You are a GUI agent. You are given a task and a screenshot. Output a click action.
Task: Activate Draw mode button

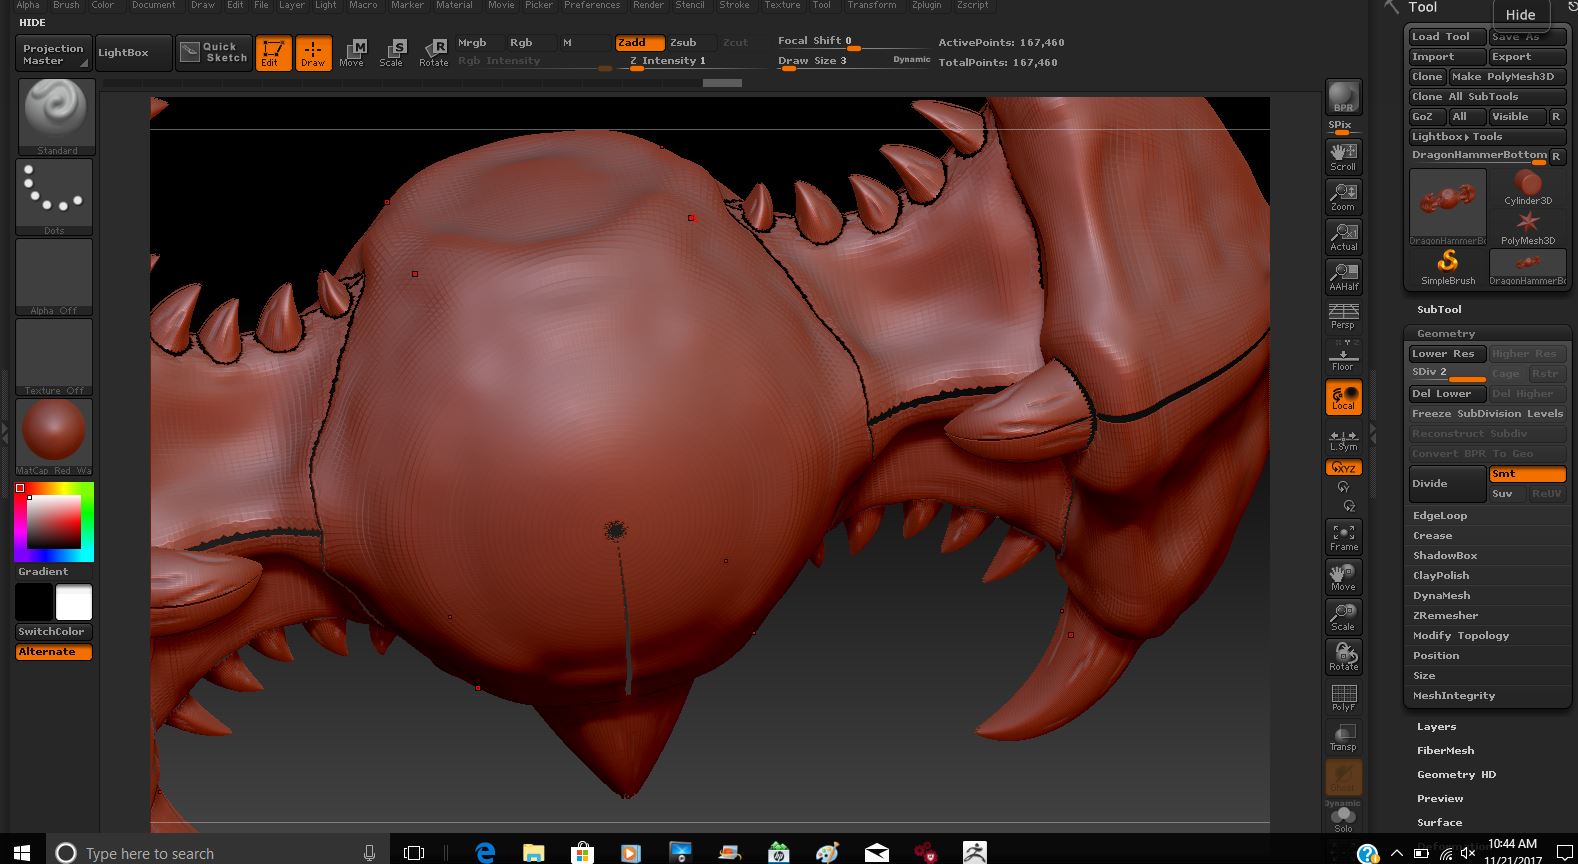[313, 52]
